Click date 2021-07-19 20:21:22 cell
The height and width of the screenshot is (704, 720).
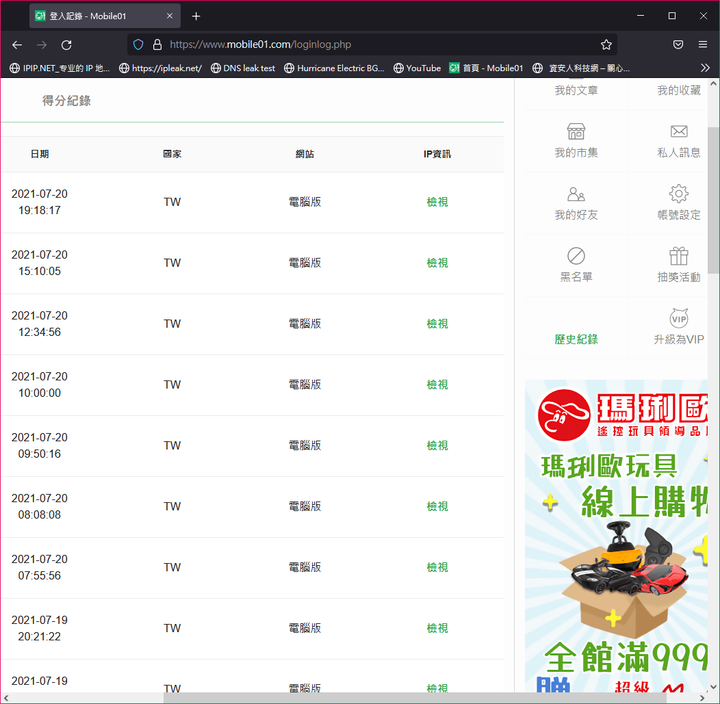pos(39,628)
